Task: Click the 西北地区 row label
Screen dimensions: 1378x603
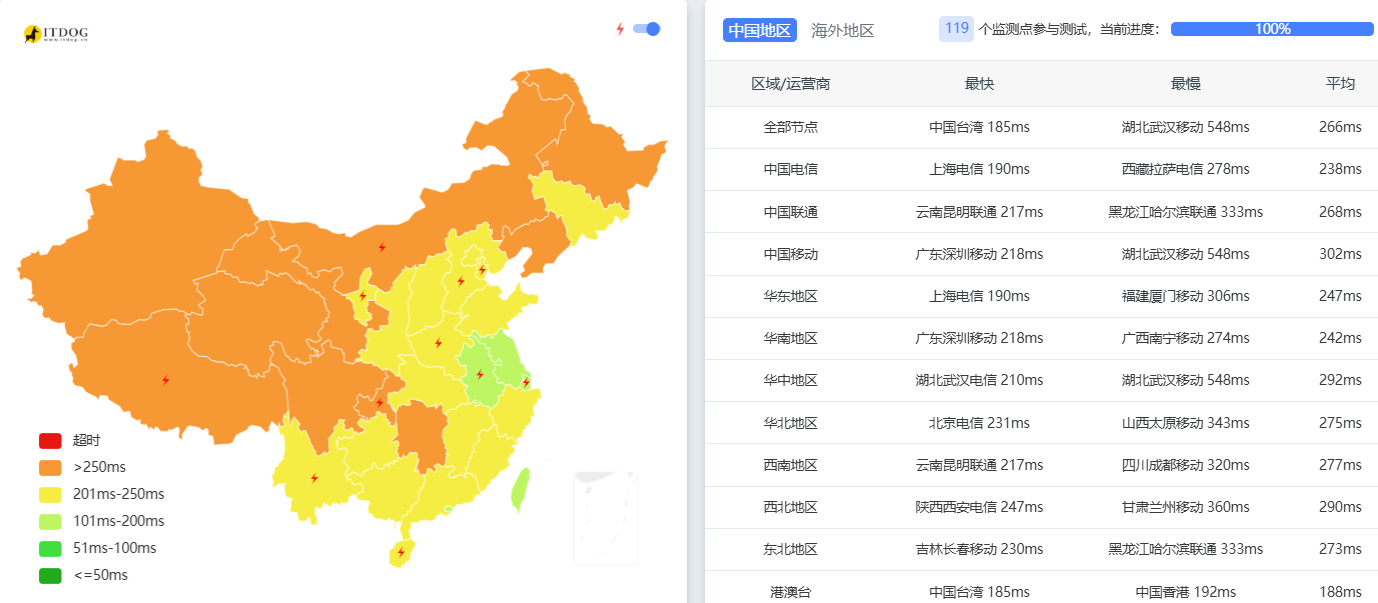Action: coord(791,507)
